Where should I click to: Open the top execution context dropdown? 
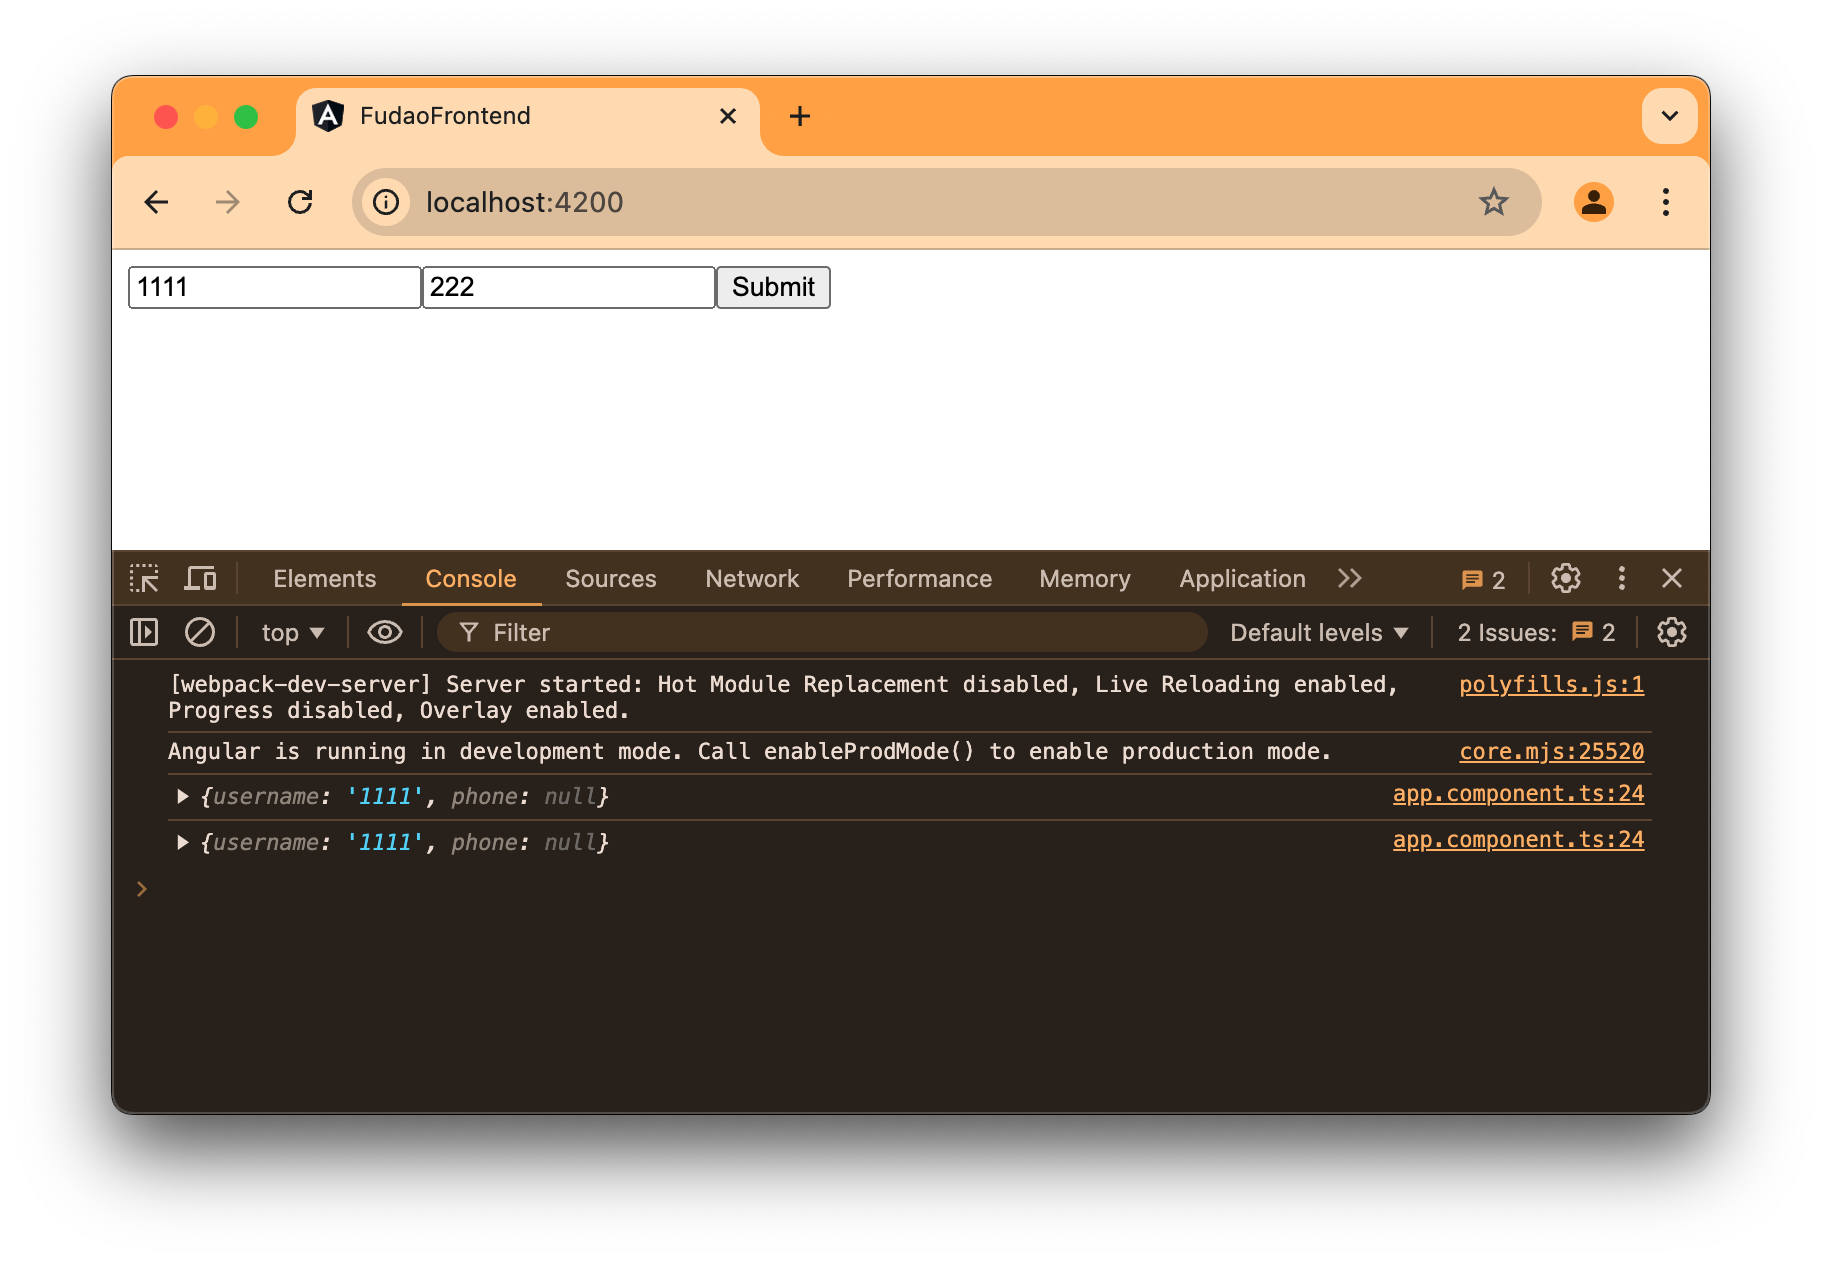(x=290, y=632)
